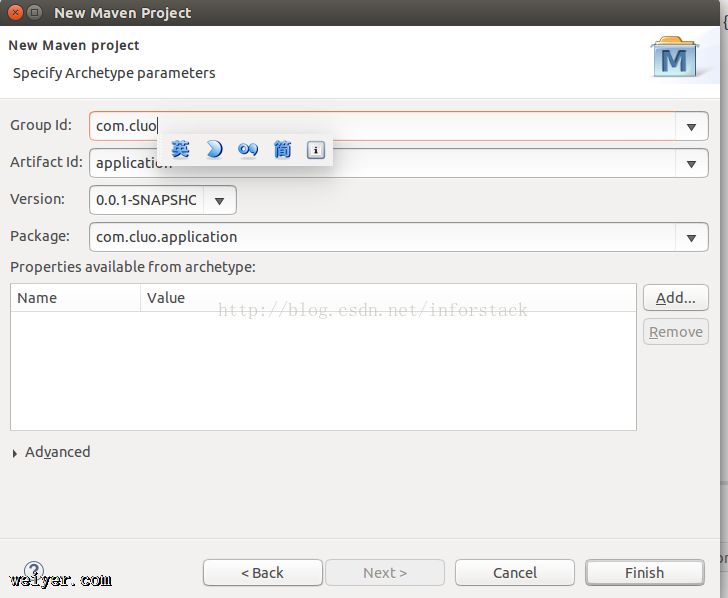Click the Name column header
The height and width of the screenshot is (598, 728).
click(x=75, y=298)
